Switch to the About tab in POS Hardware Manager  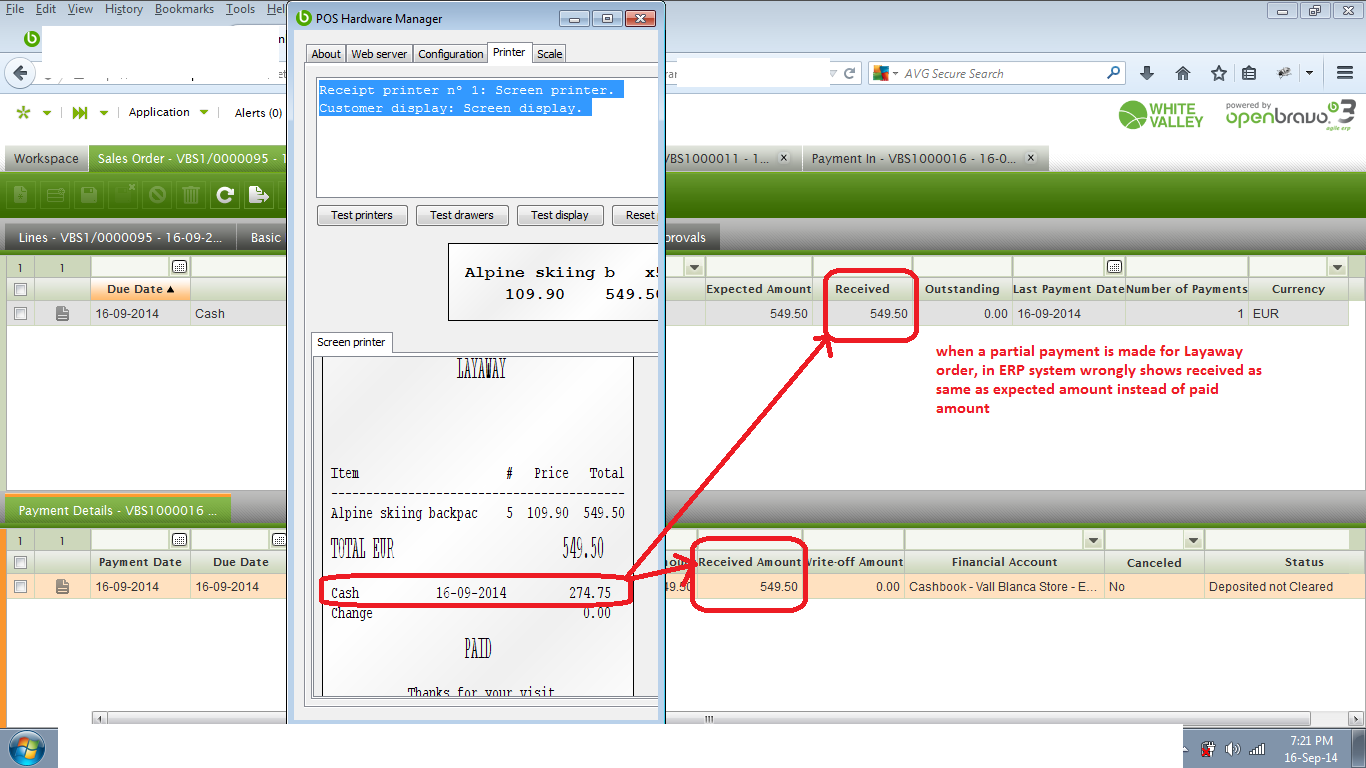pyautogui.click(x=326, y=54)
